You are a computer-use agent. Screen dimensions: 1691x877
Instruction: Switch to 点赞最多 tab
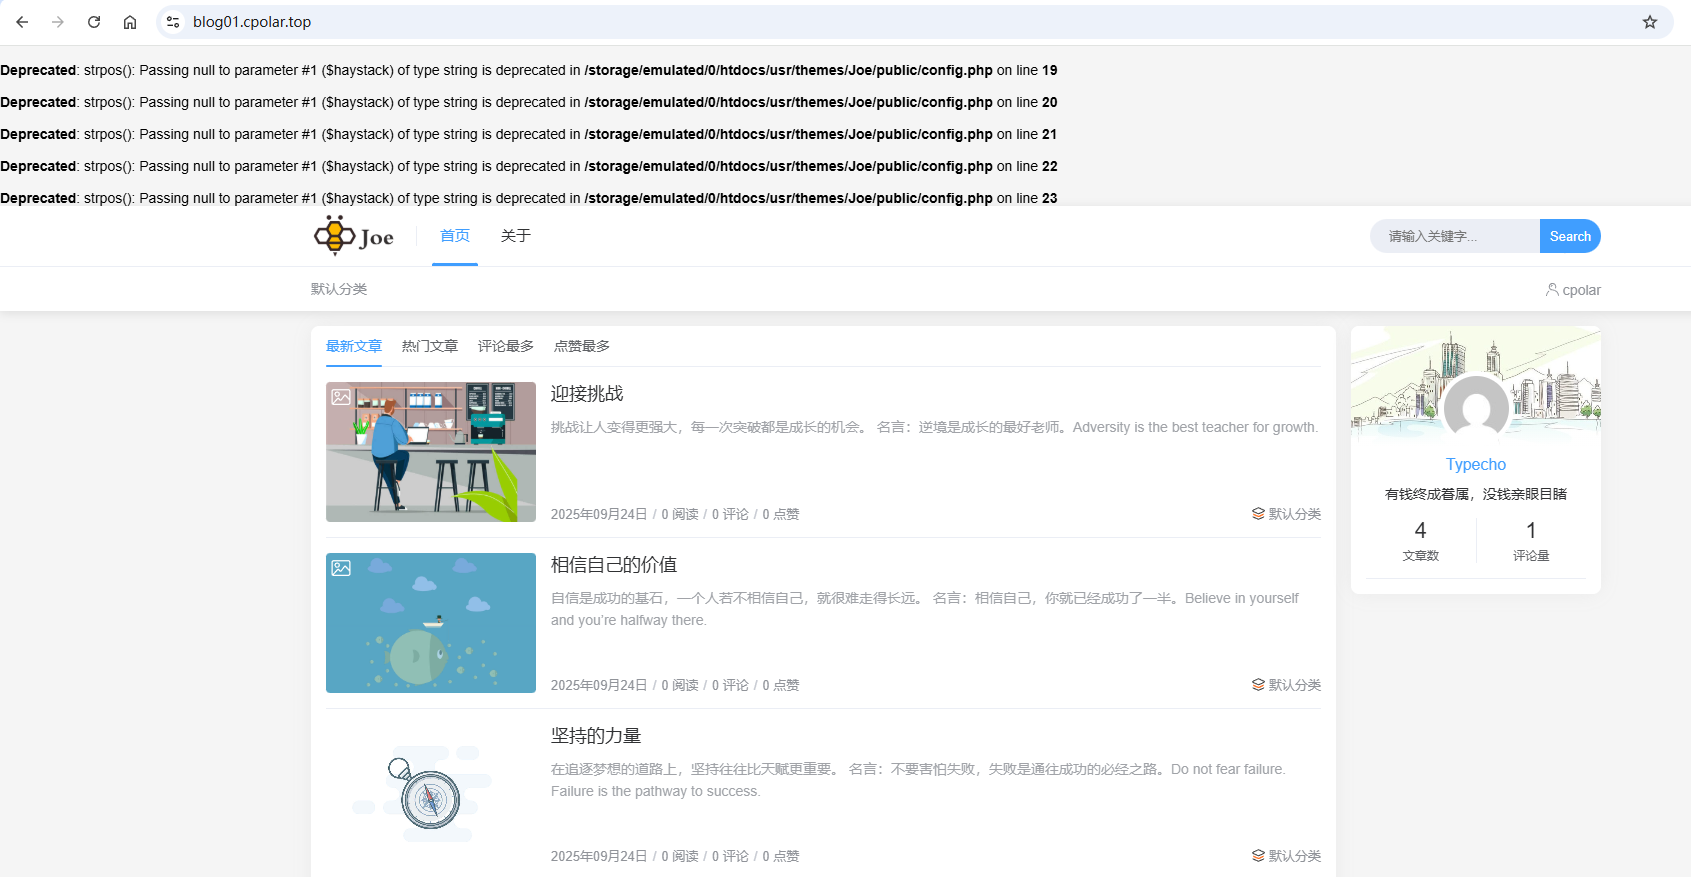[582, 346]
